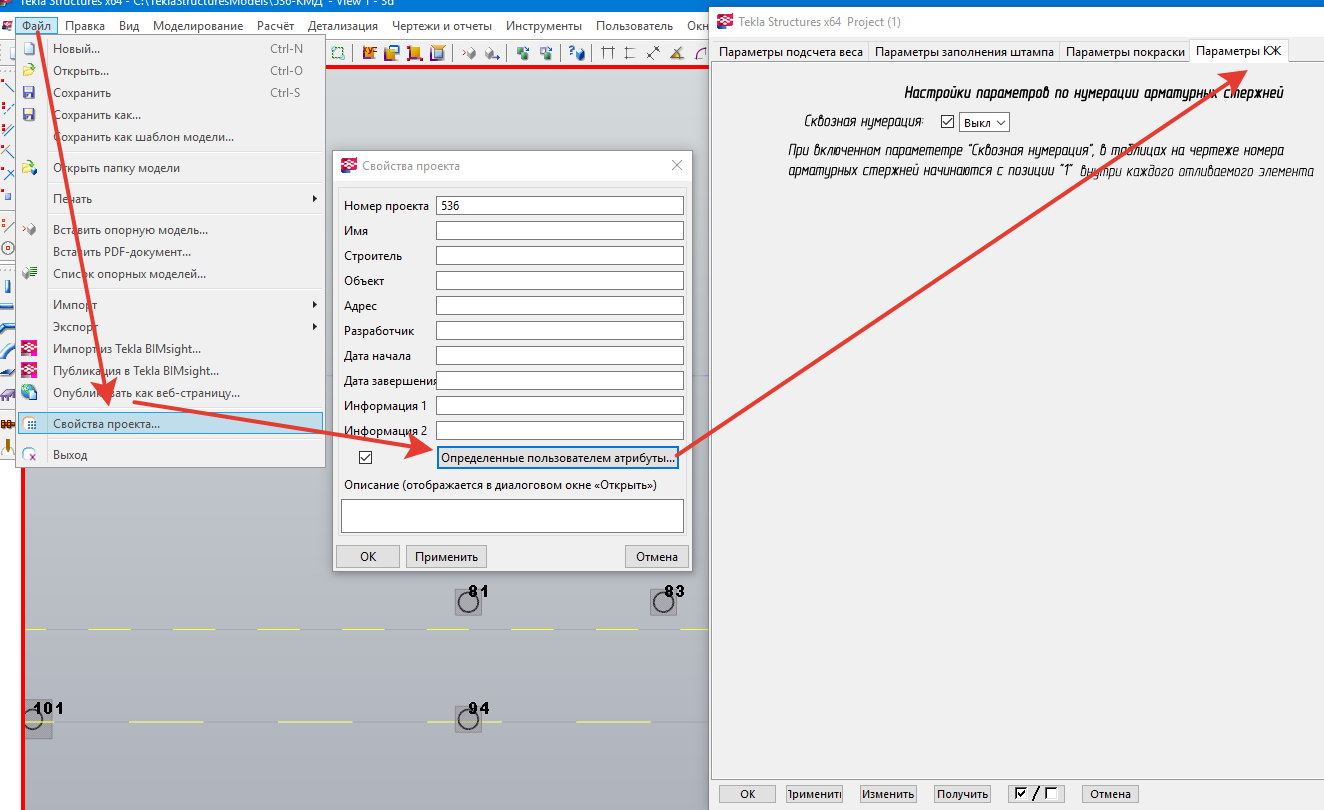Click the red-cornered yellow square toolbar icon
The image size is (1324, 810).
coord(415,53)
